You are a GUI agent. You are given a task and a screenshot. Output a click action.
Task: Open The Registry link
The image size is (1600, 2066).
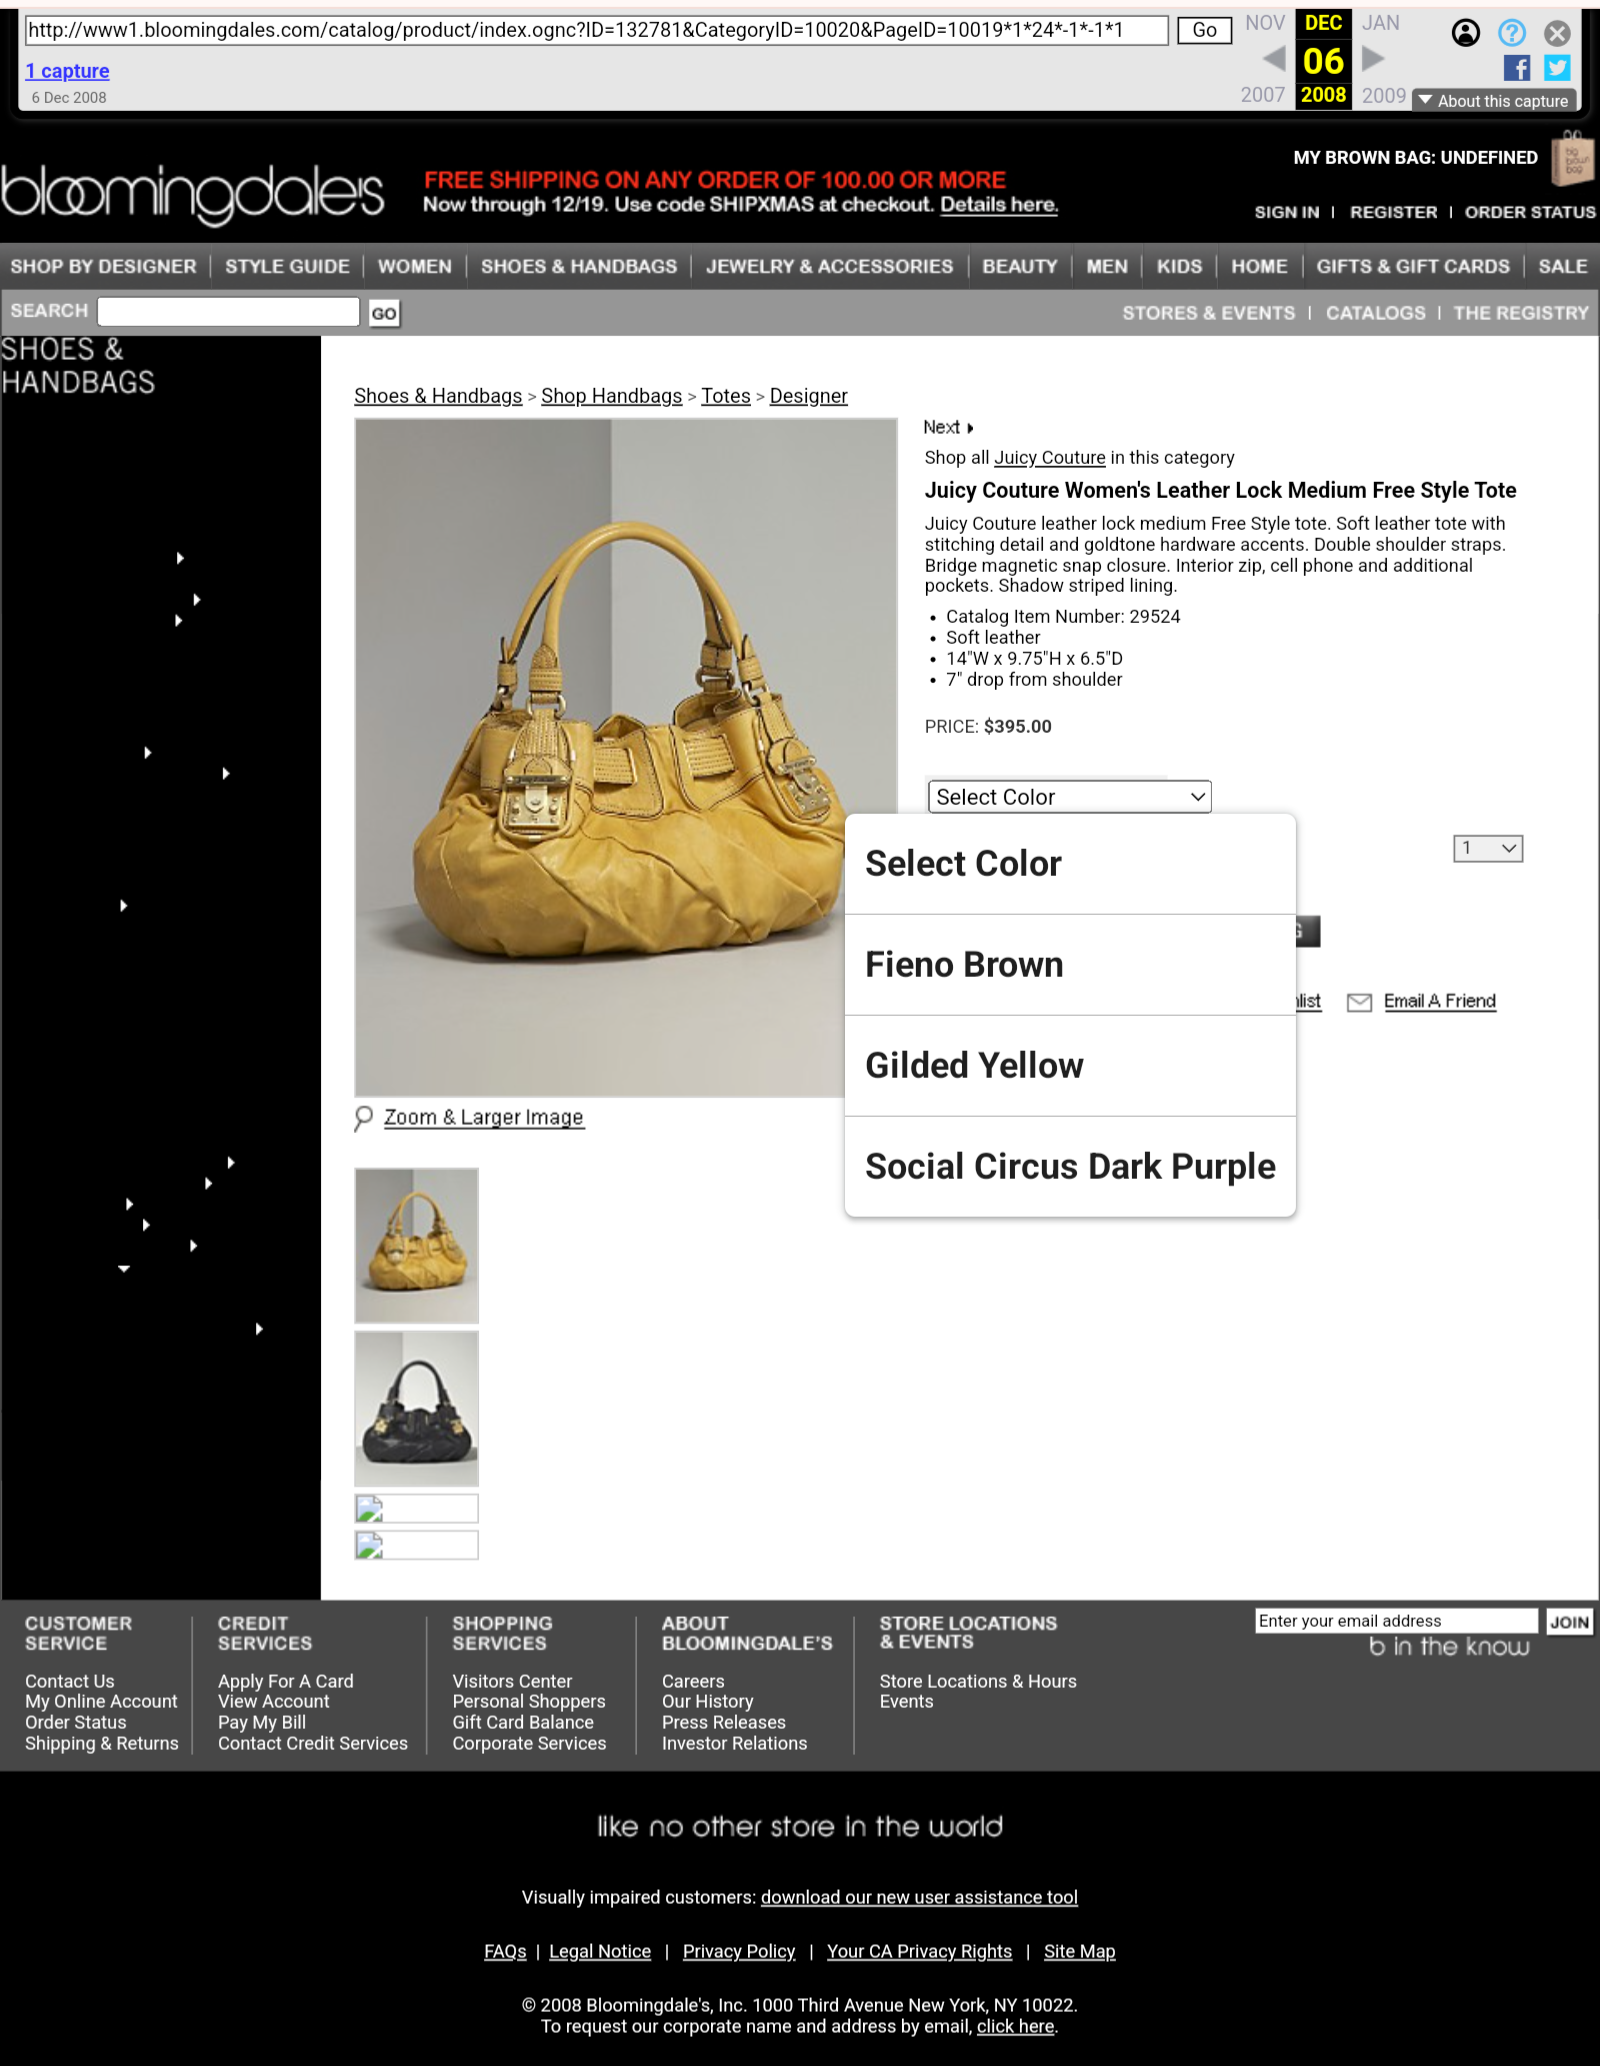1520,313
